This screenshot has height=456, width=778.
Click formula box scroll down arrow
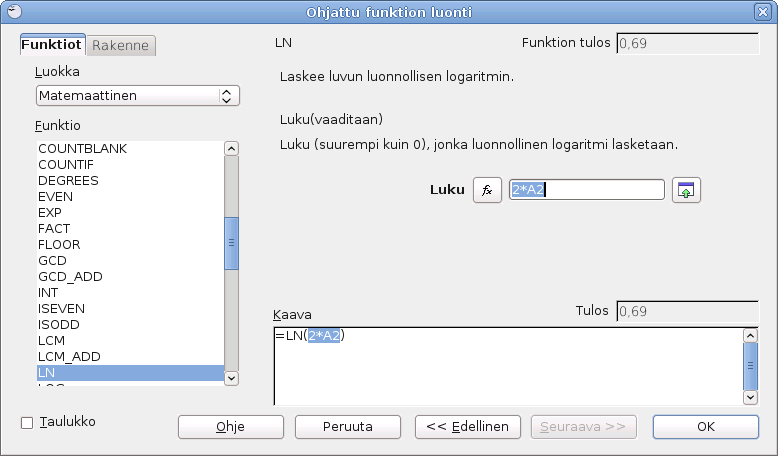pos(750,397)
